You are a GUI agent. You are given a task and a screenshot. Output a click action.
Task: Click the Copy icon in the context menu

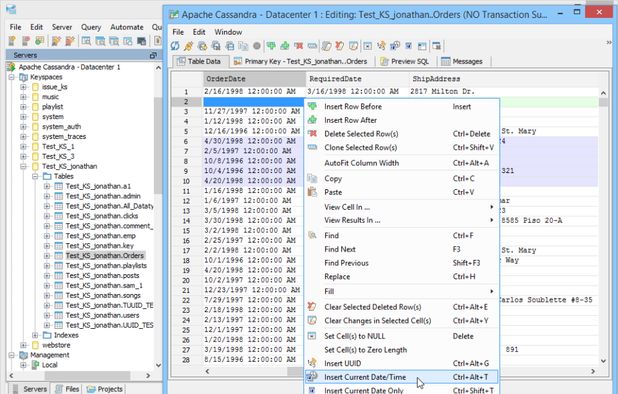click(312, 178)
